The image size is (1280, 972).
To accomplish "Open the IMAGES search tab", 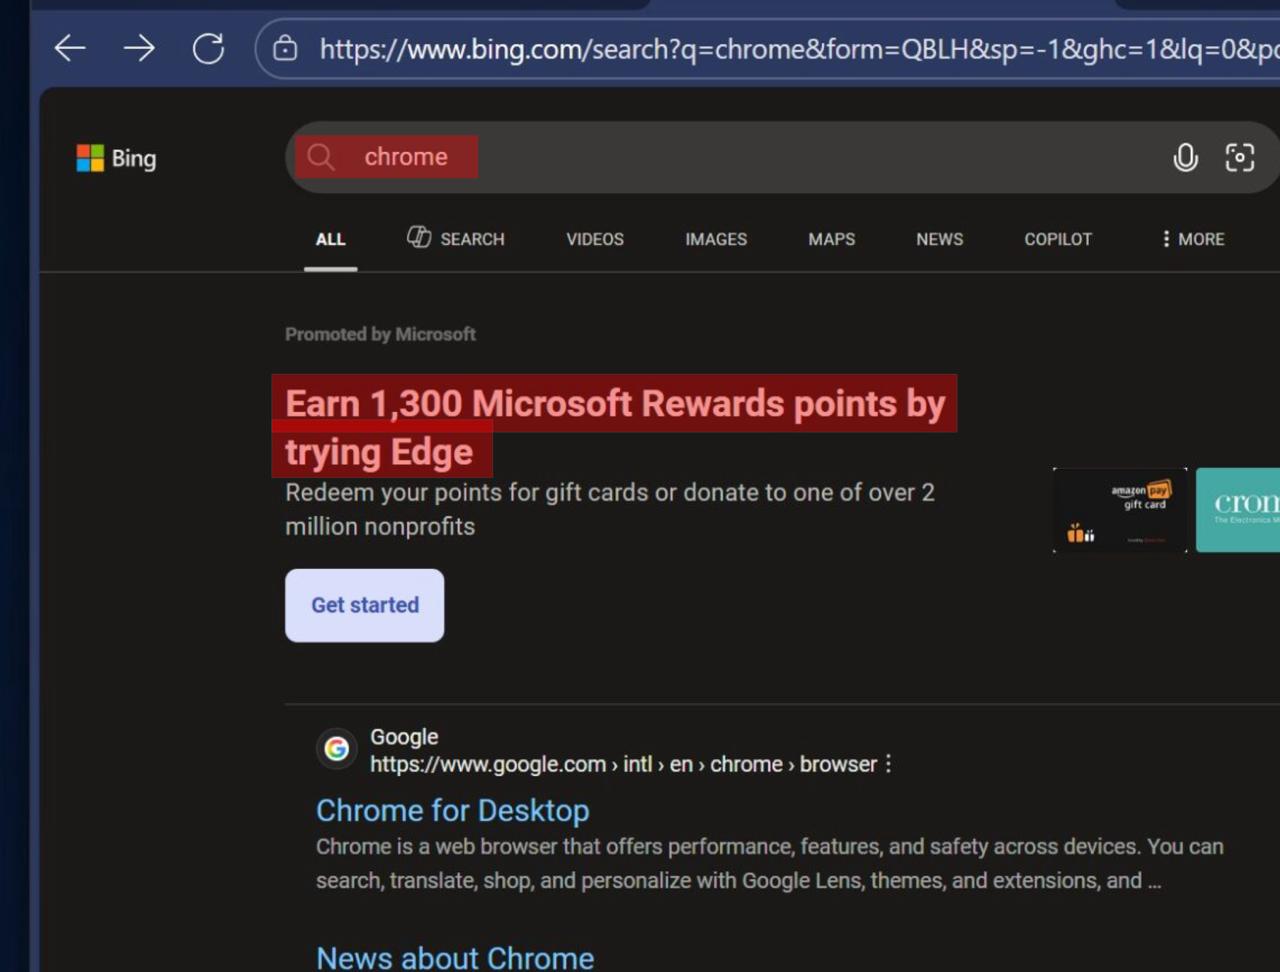I will coord(715,239).
